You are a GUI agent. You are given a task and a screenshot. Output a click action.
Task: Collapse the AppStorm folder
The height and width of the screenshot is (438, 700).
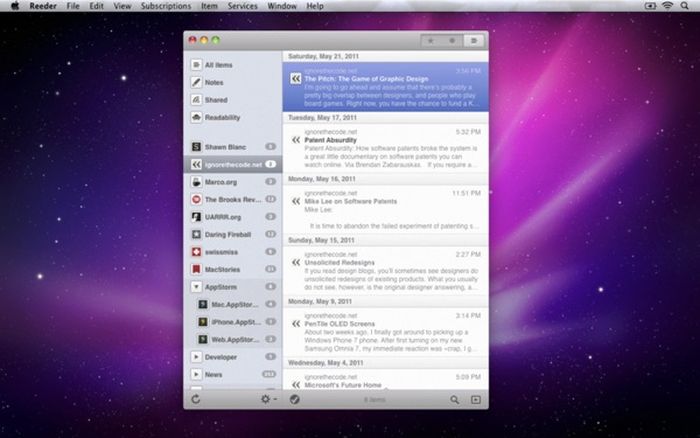196,287
